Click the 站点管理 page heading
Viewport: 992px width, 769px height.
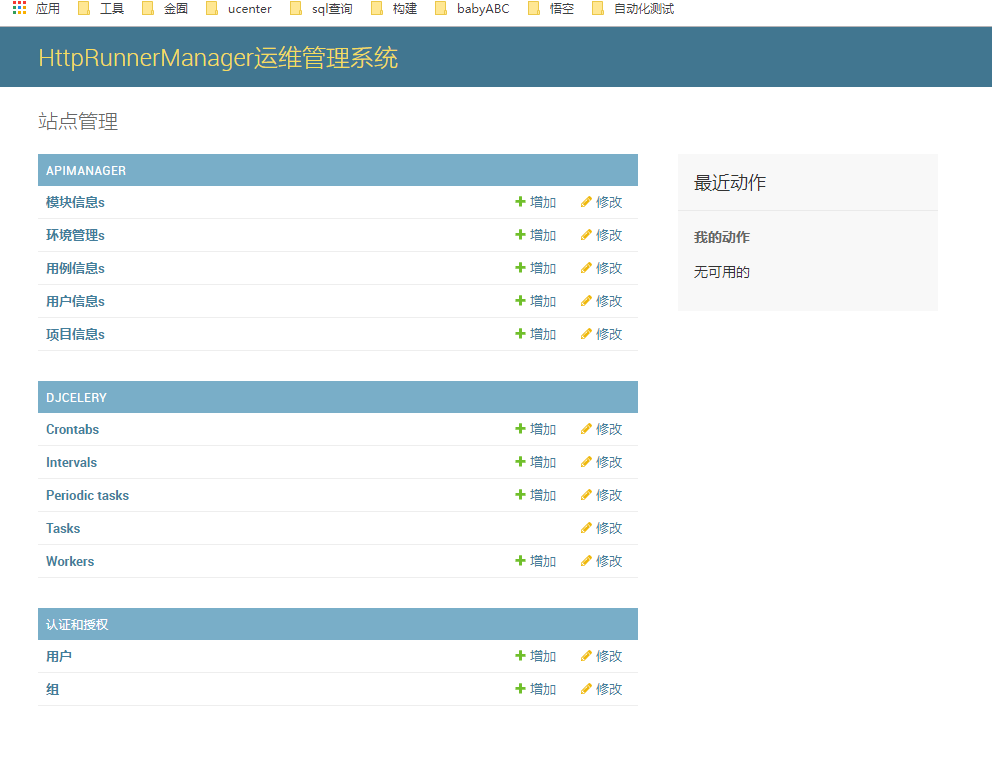click(78, 121)
